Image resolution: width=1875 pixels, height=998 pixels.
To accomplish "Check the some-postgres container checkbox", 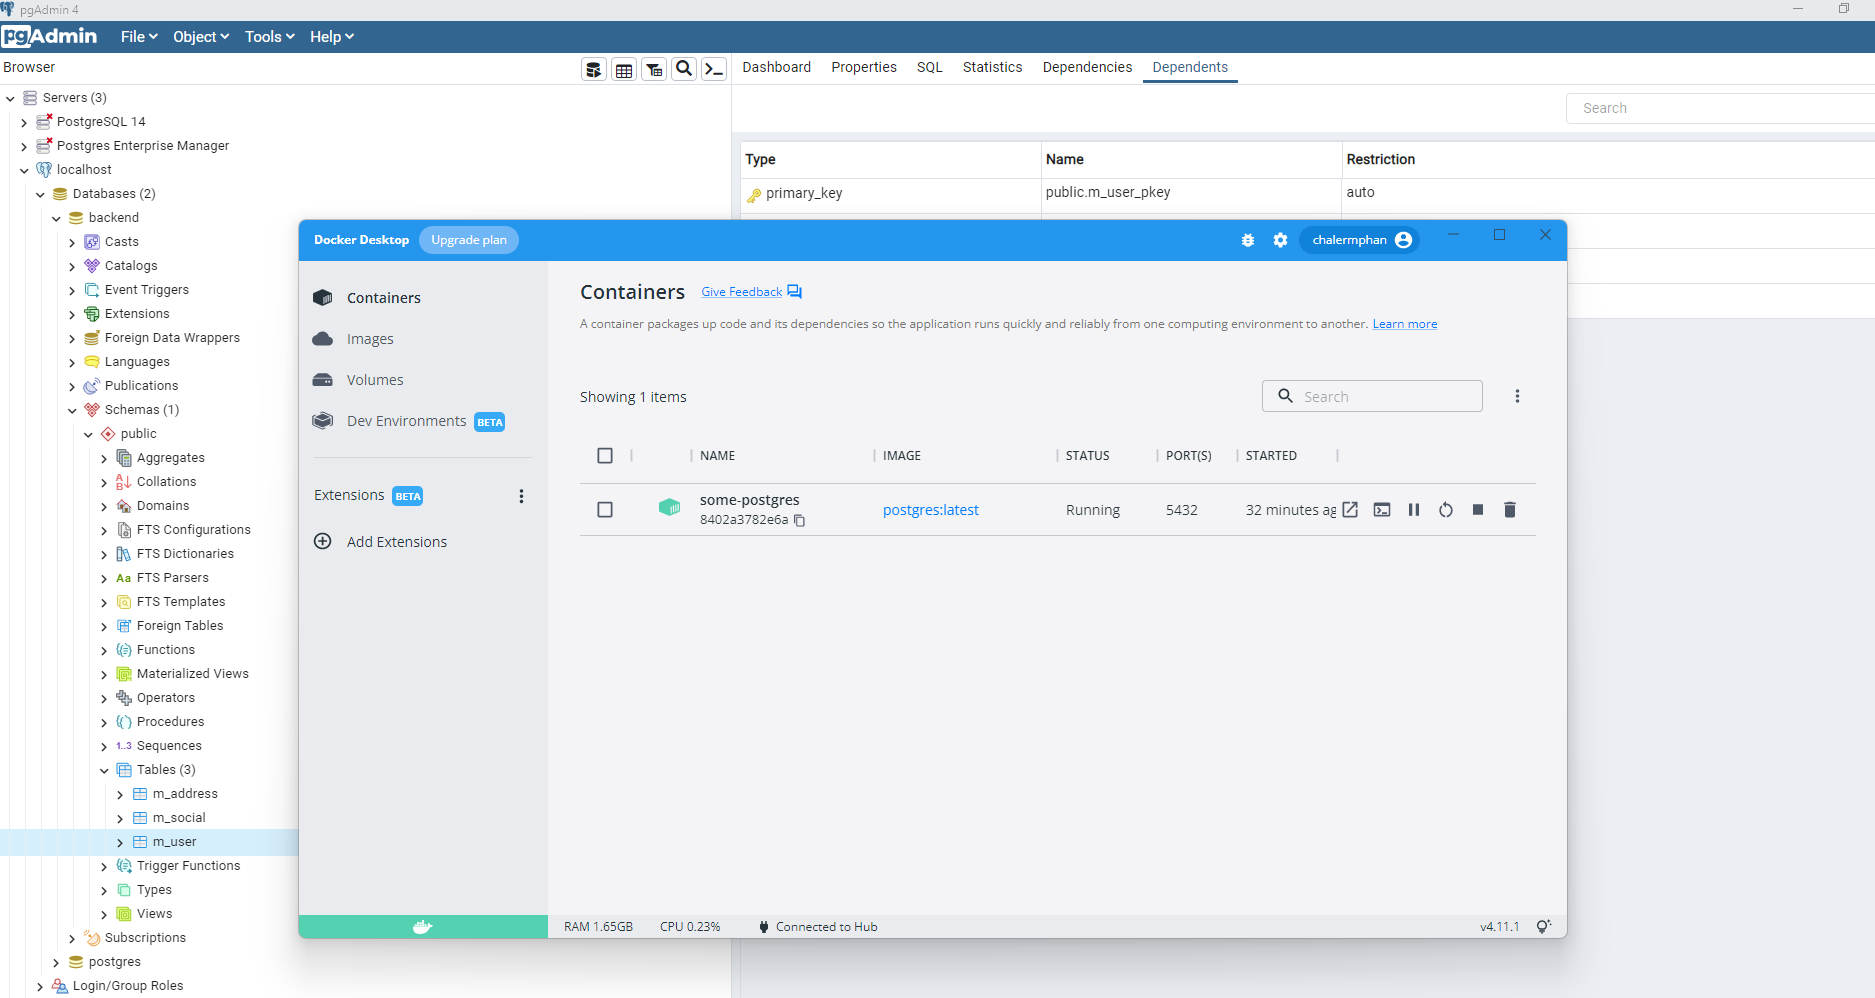I will coord(605,510).
